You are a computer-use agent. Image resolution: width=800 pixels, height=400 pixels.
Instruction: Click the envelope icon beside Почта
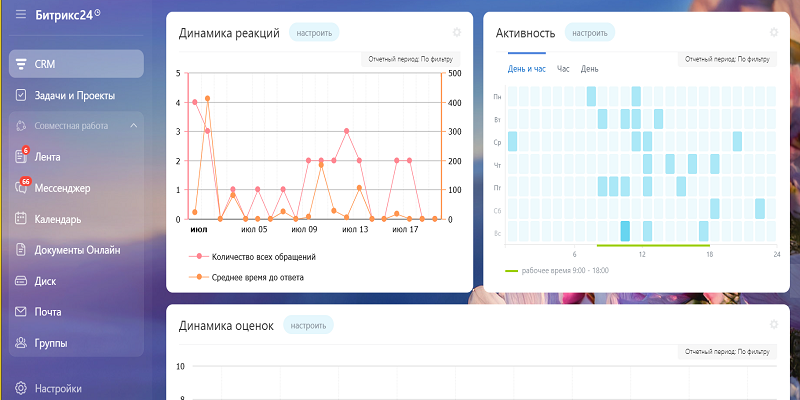(21, 312)
